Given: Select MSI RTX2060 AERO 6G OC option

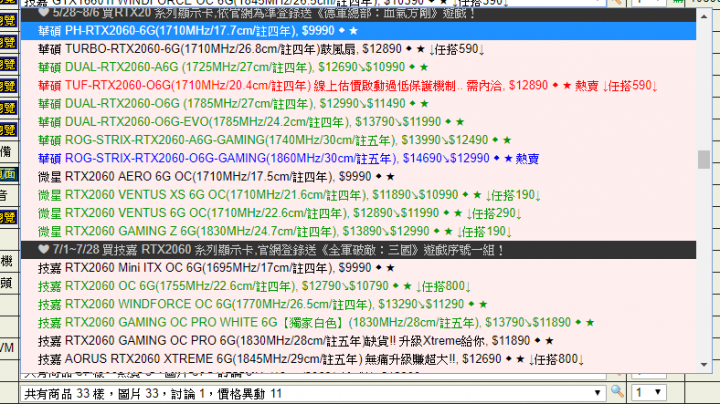Looking at the screenshot, I should click(x=358, y=177).
